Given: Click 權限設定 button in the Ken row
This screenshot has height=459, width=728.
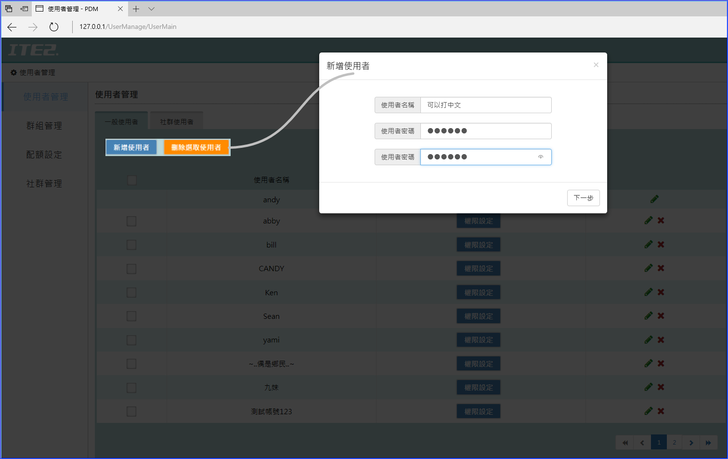Looking at the screenshot, I should (478, 292).
